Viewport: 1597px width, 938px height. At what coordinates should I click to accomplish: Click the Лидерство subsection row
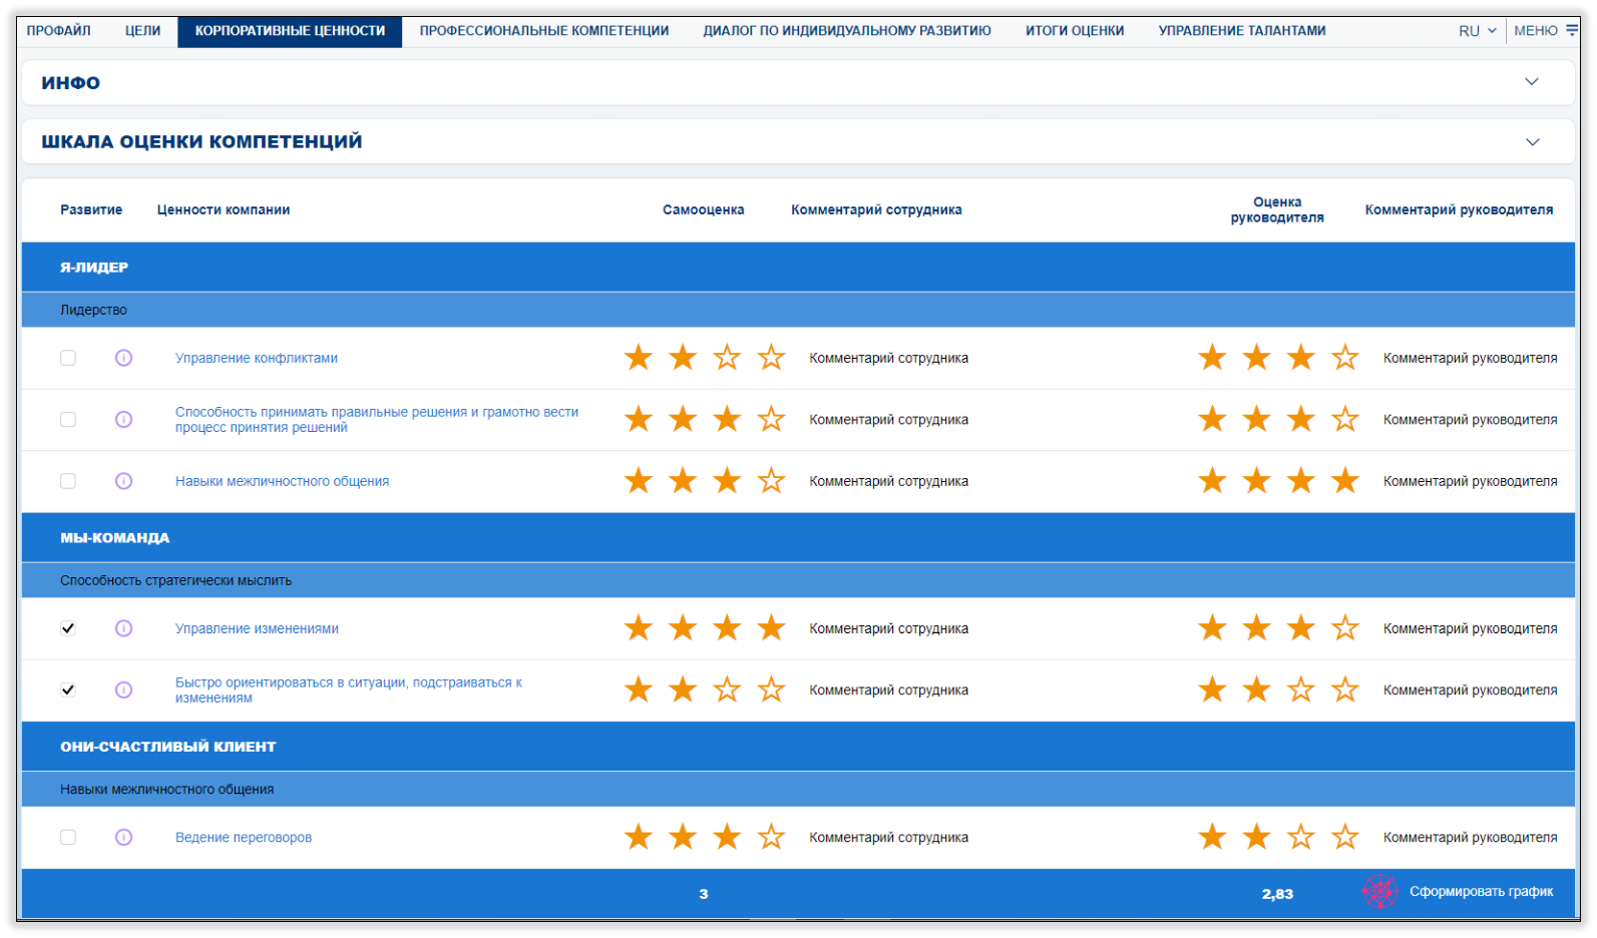(x=798, y=310)
